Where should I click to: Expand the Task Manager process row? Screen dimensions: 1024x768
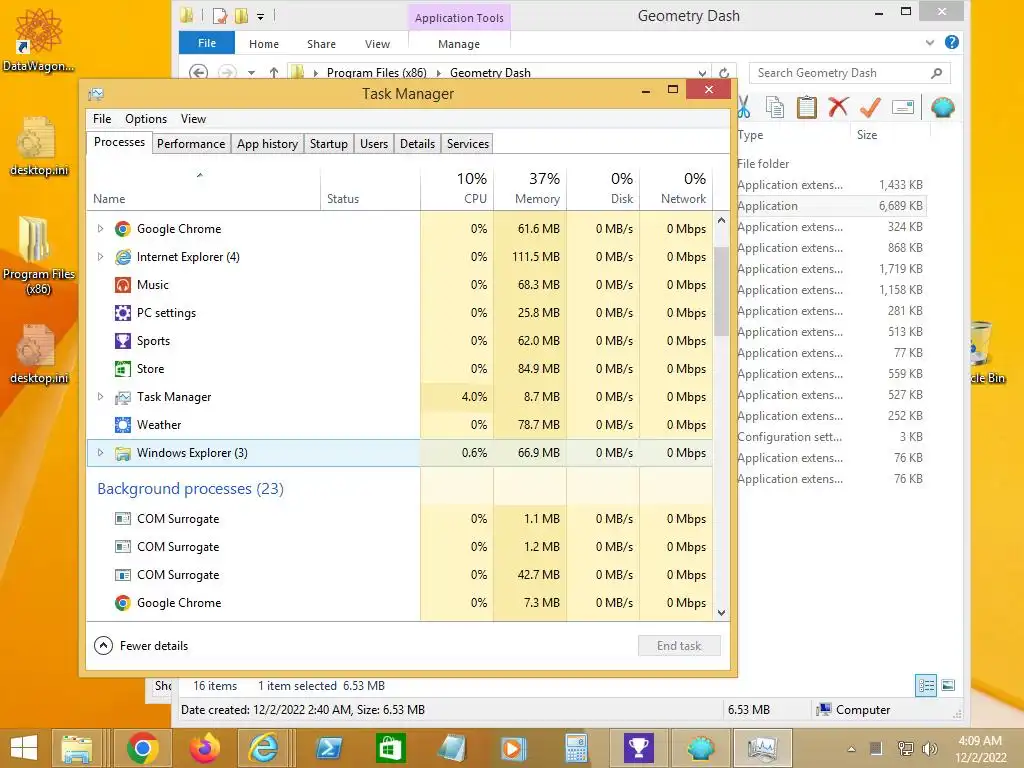click(100, 396)
